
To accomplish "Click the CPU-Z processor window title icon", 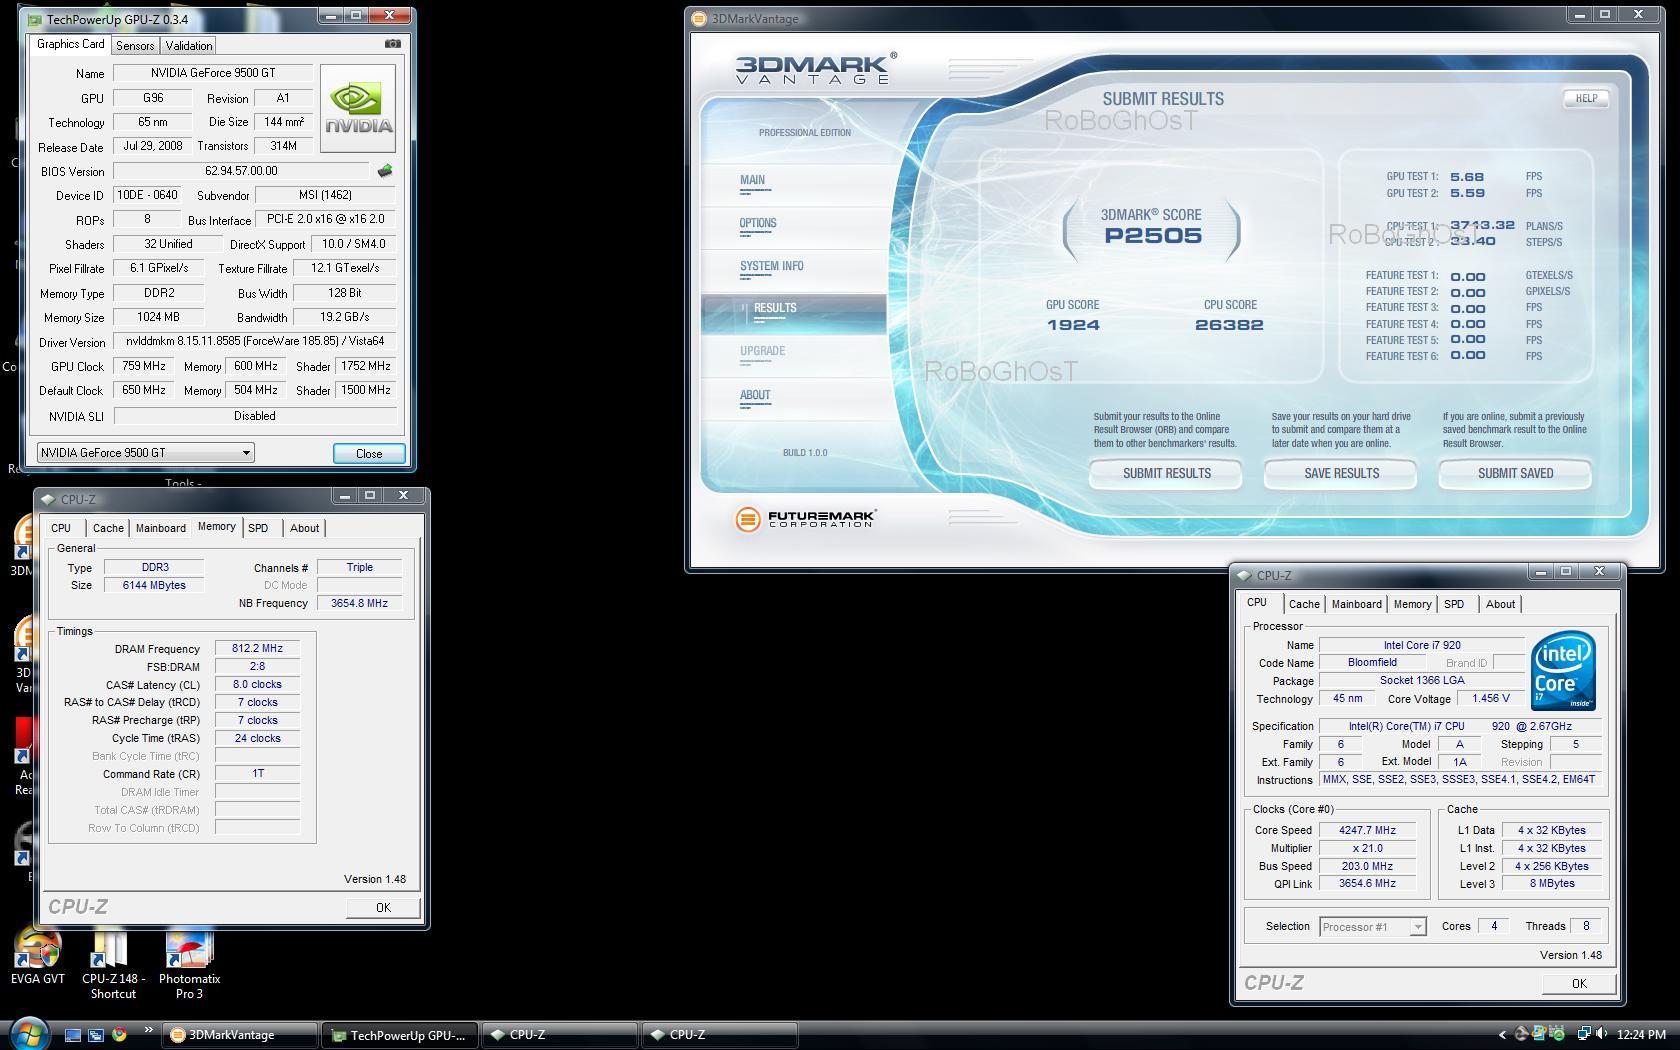I will click(x=1244, y=575).
